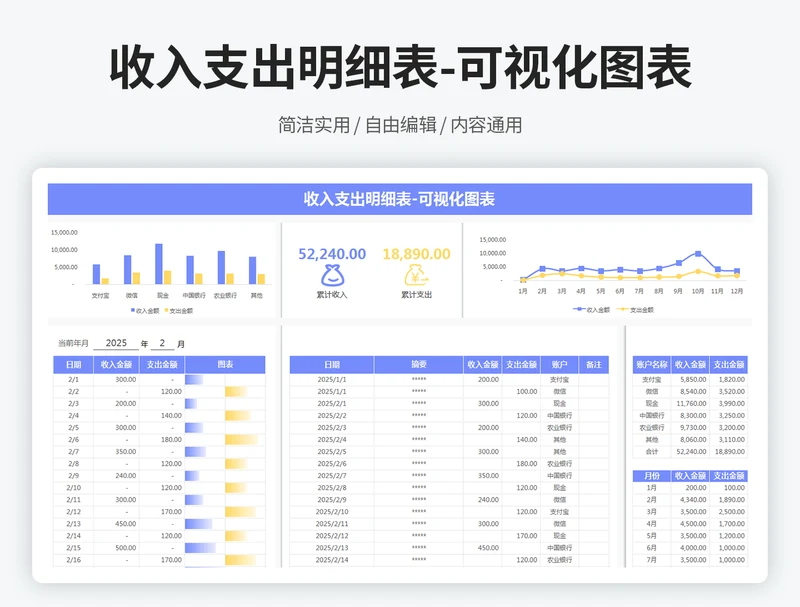
Task: Select the 350.00 income cell in row 2/7
Action: [116, 451]
